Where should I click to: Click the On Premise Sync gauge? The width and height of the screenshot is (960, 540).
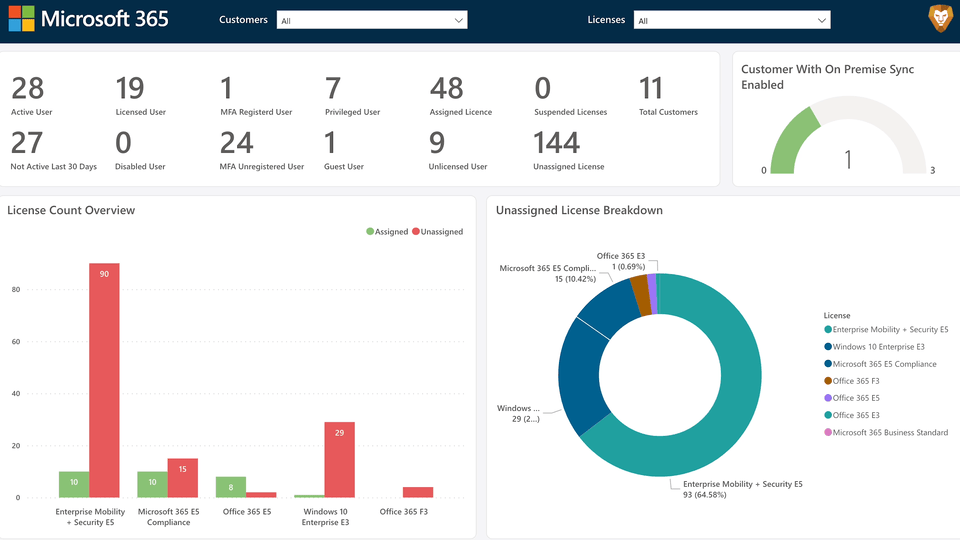coord(847,139)
